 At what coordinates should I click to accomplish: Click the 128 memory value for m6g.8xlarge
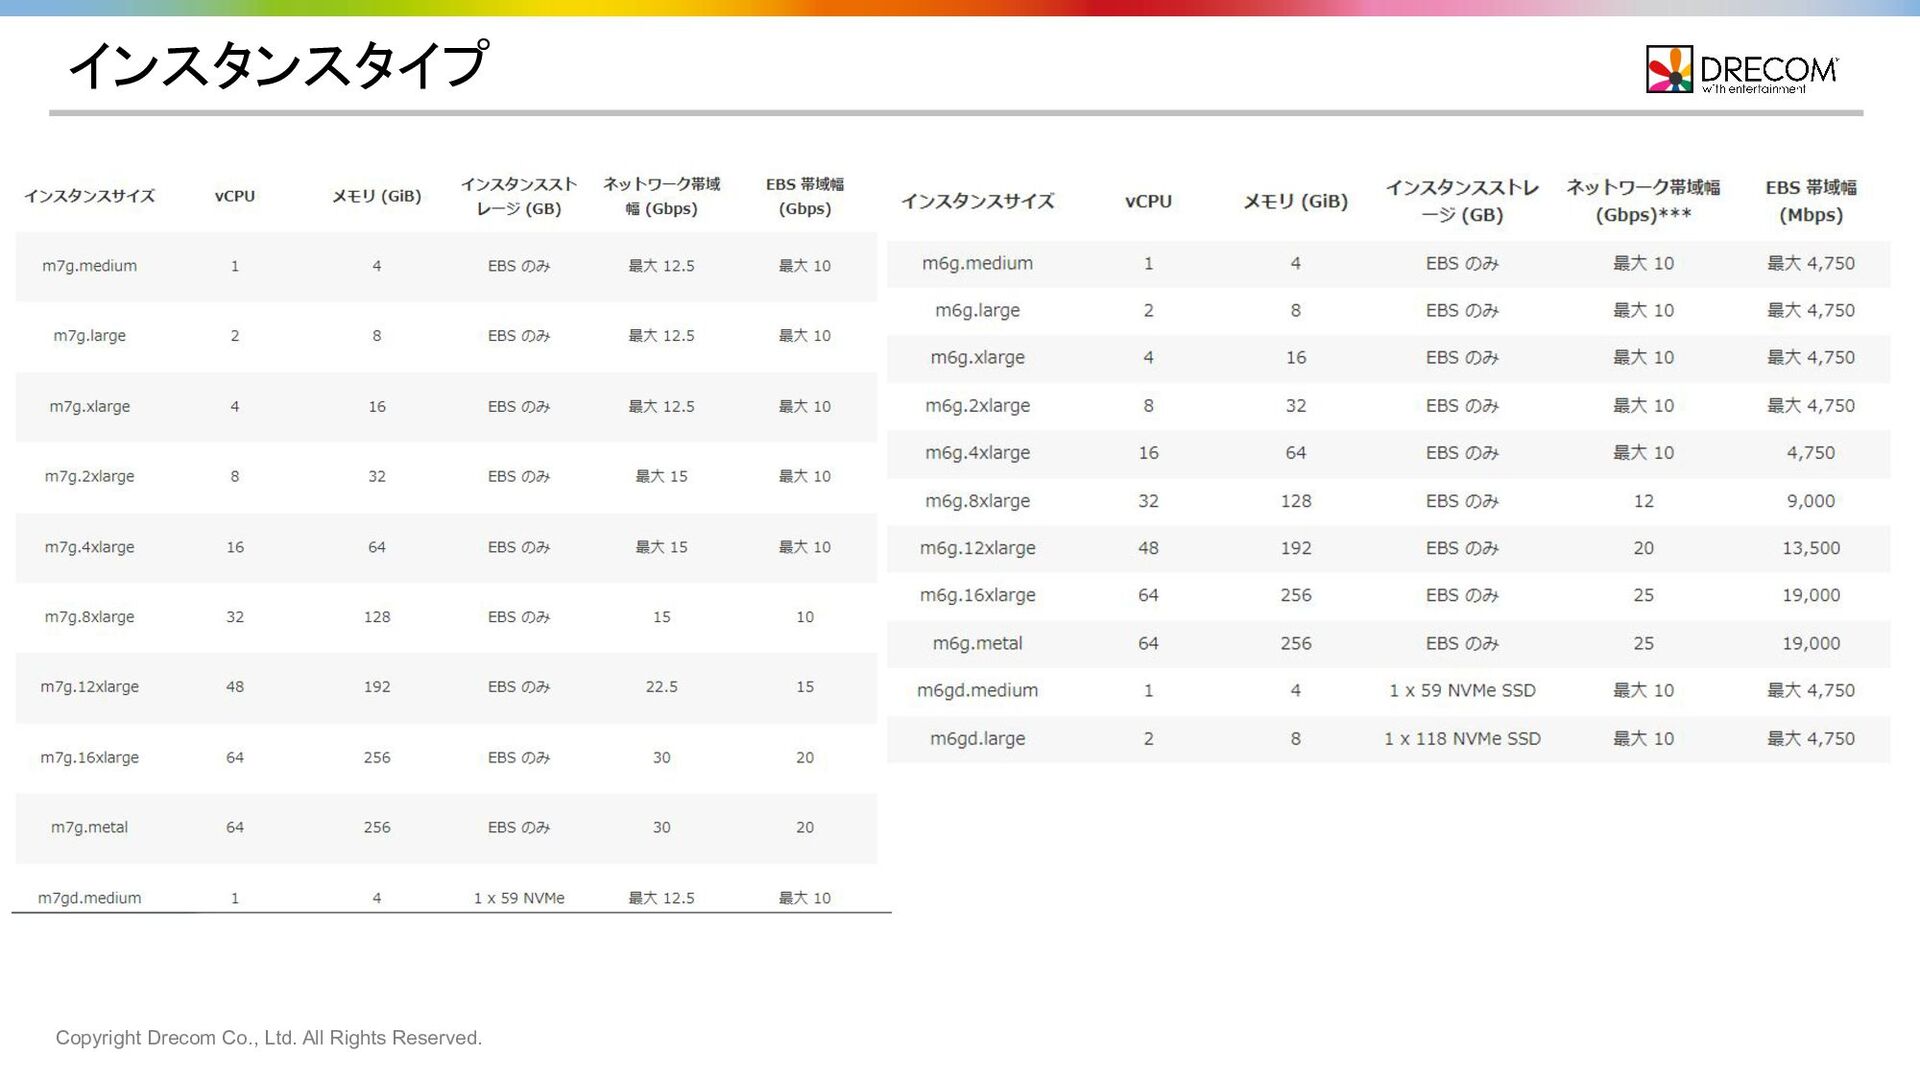1295,501
